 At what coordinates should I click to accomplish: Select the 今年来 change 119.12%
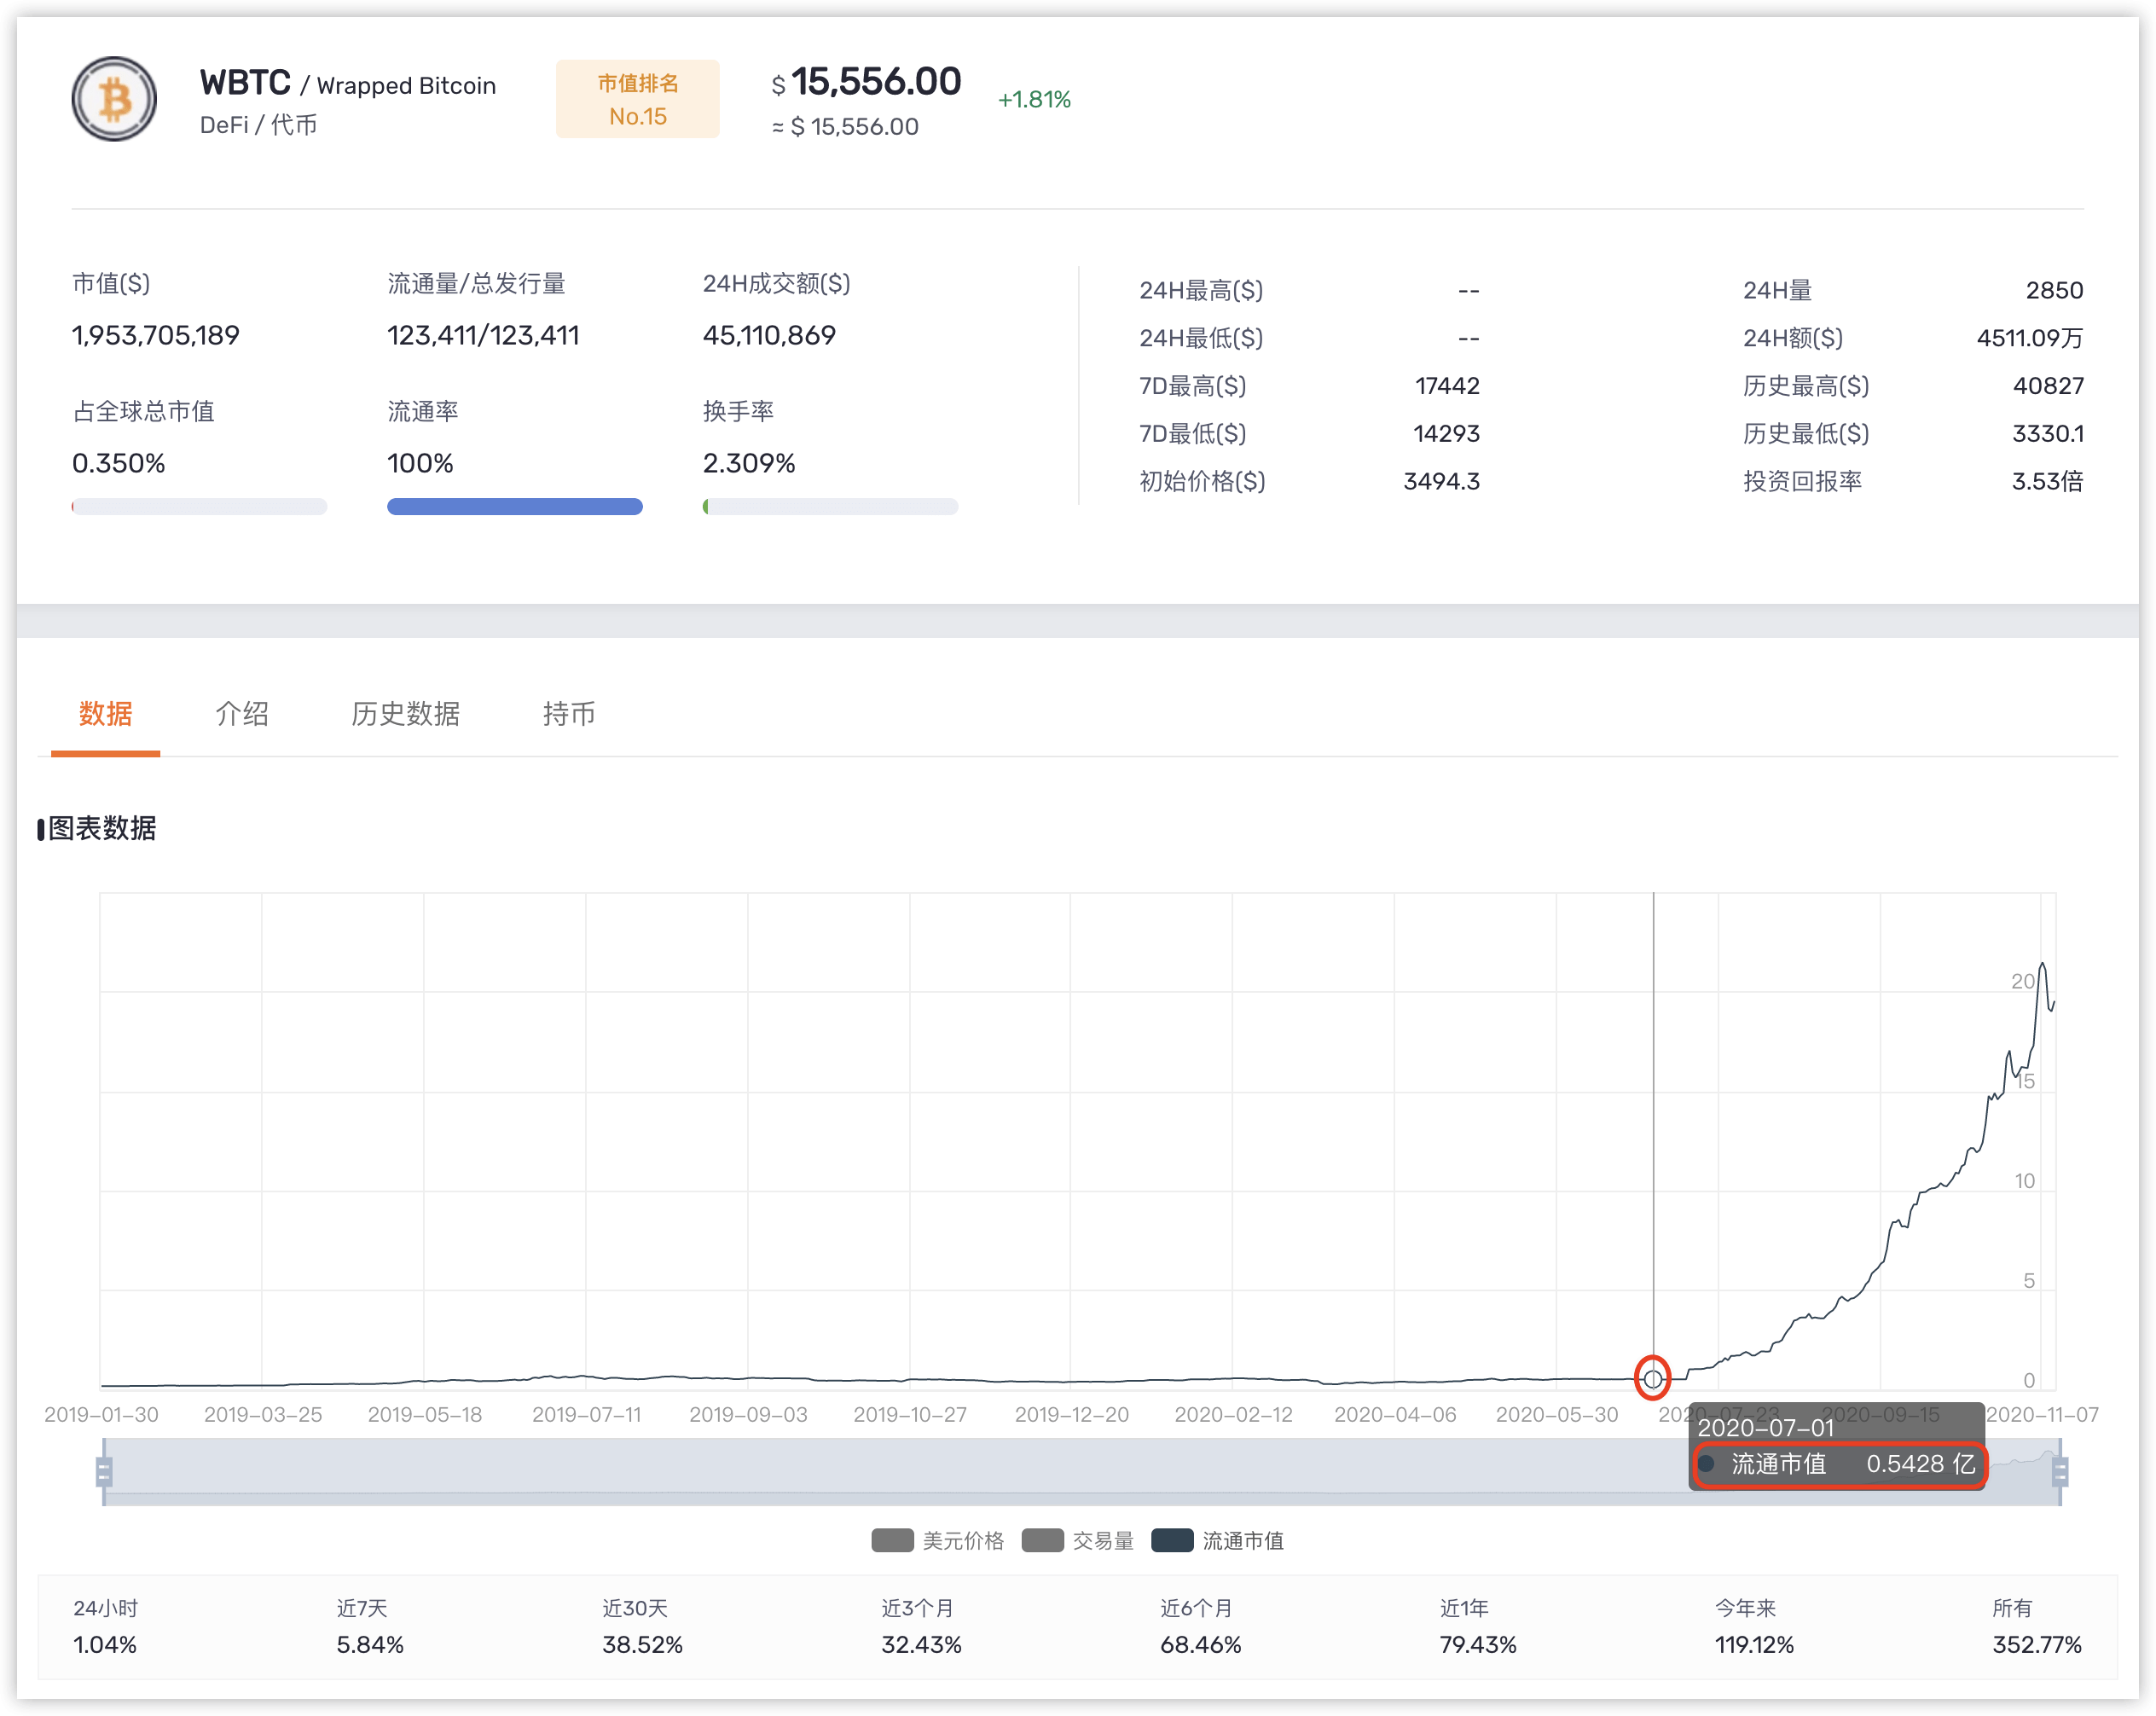(1754, 1644)
